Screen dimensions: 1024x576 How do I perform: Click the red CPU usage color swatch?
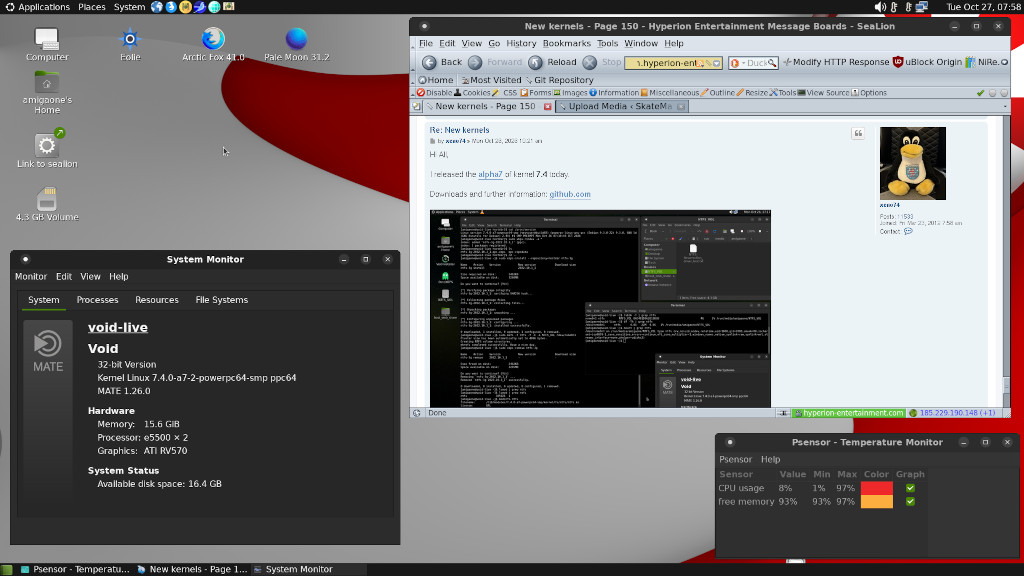pyautogui.click(x=876, y=488)
